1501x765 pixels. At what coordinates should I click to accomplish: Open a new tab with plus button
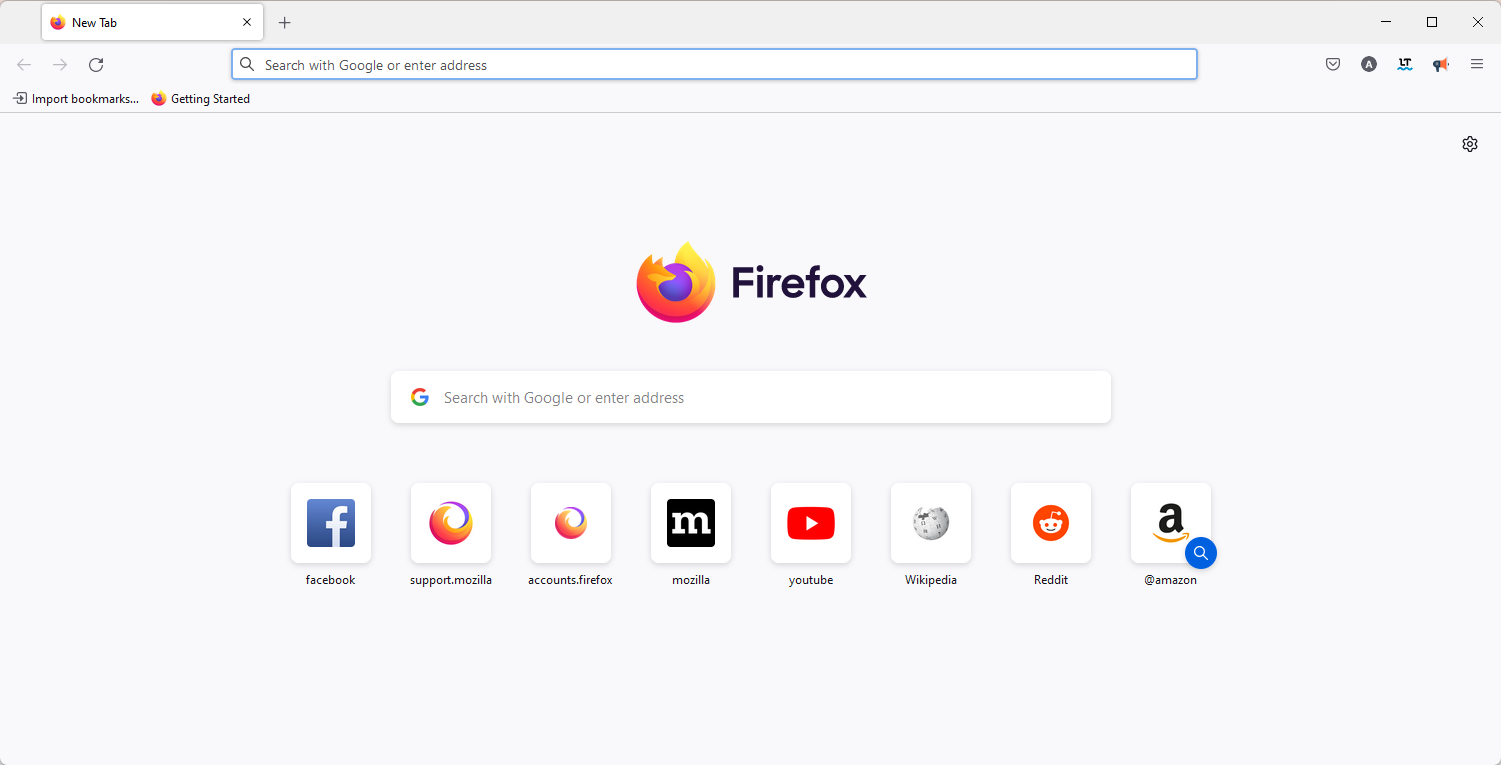pos(285,22)
